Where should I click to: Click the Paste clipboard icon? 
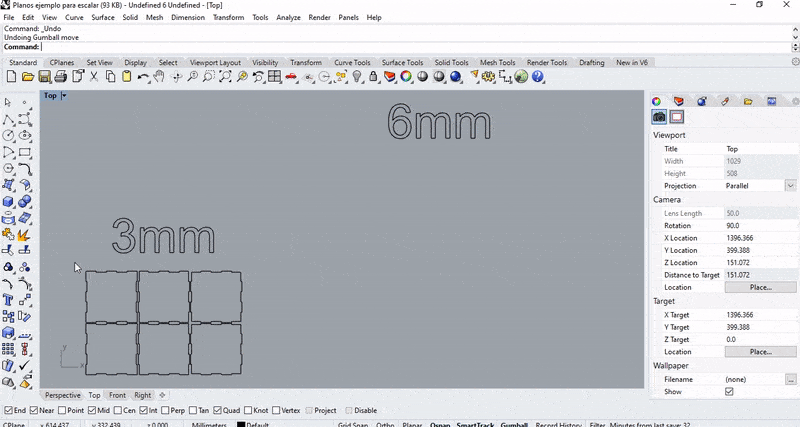[127, 77]
